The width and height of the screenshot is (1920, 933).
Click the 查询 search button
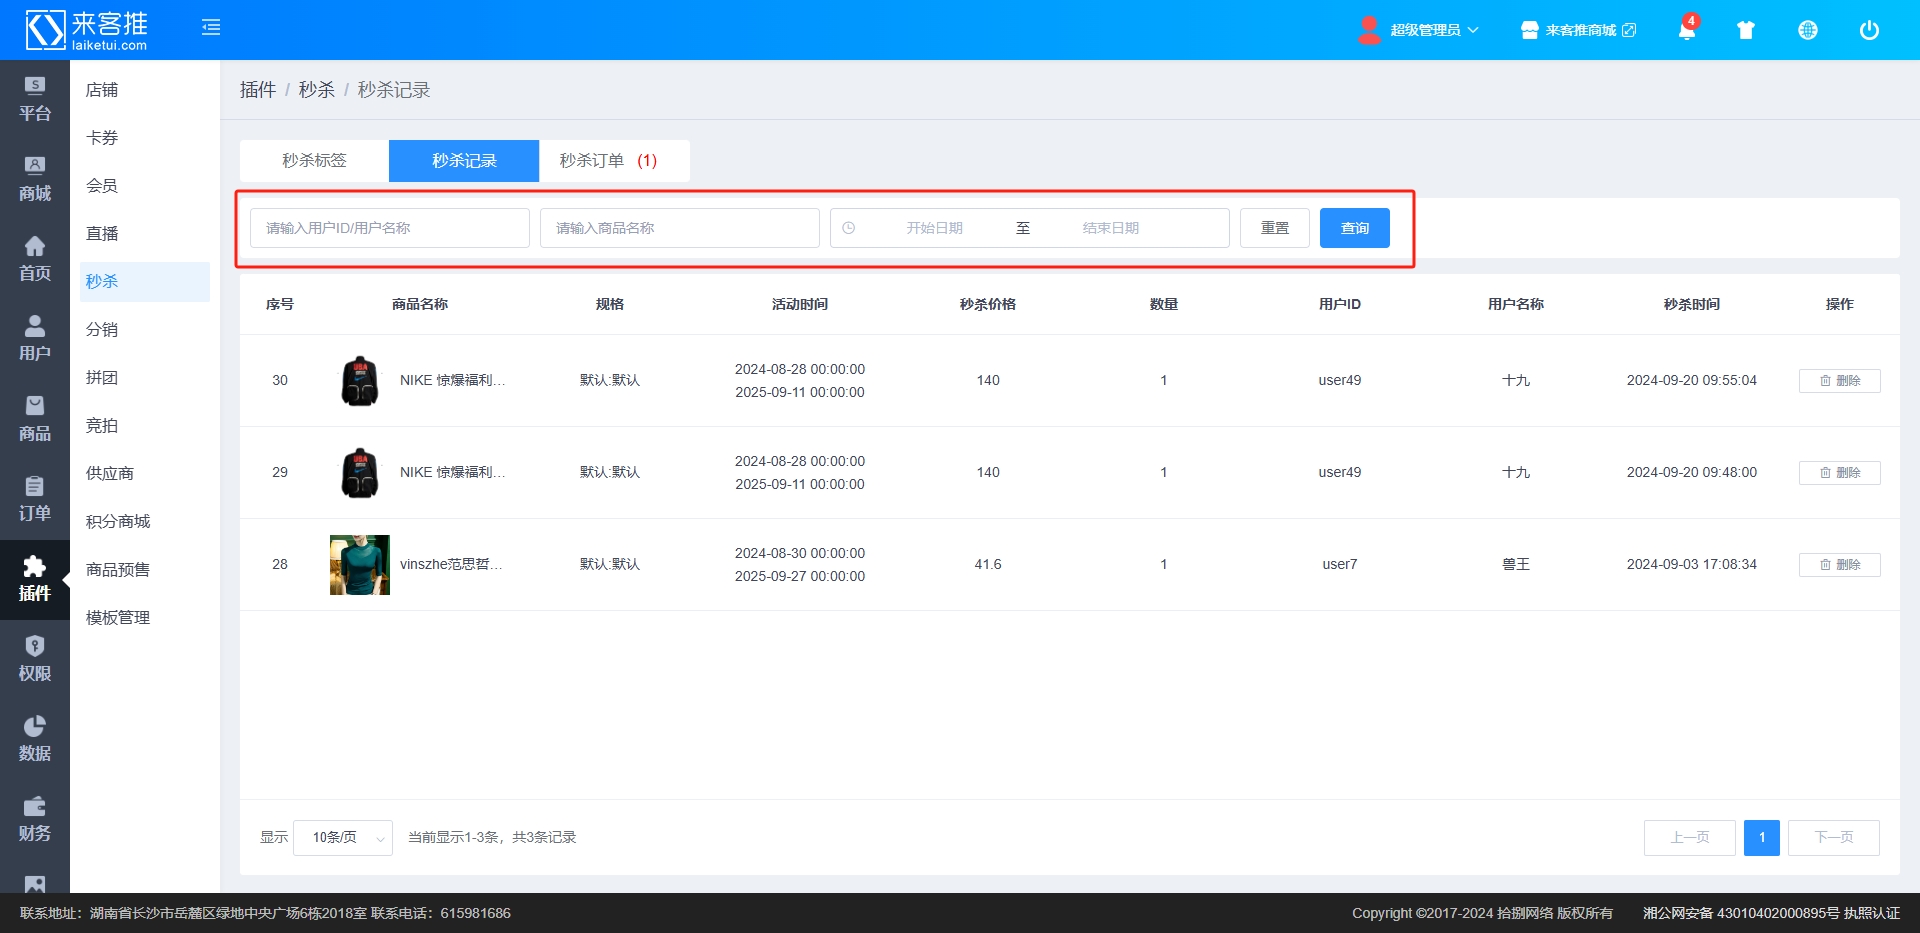[x=1354, y=228]
